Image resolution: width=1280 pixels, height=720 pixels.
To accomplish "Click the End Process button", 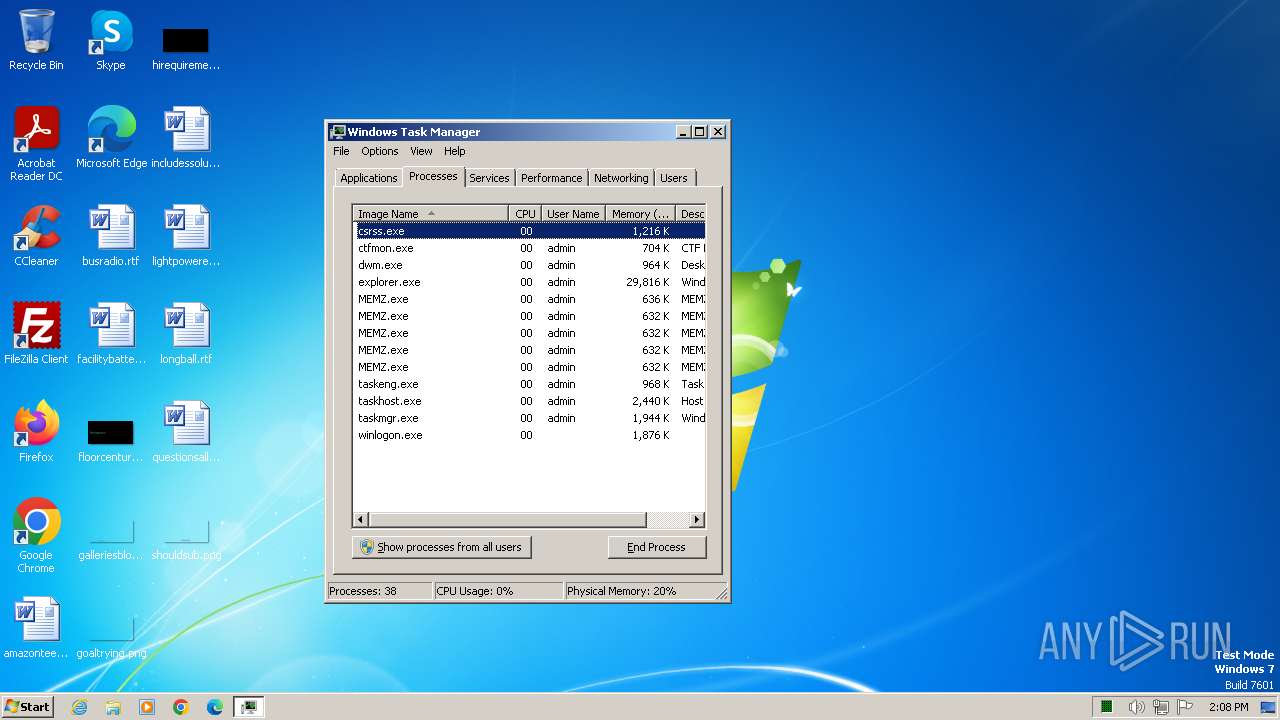I will (656, 547).
